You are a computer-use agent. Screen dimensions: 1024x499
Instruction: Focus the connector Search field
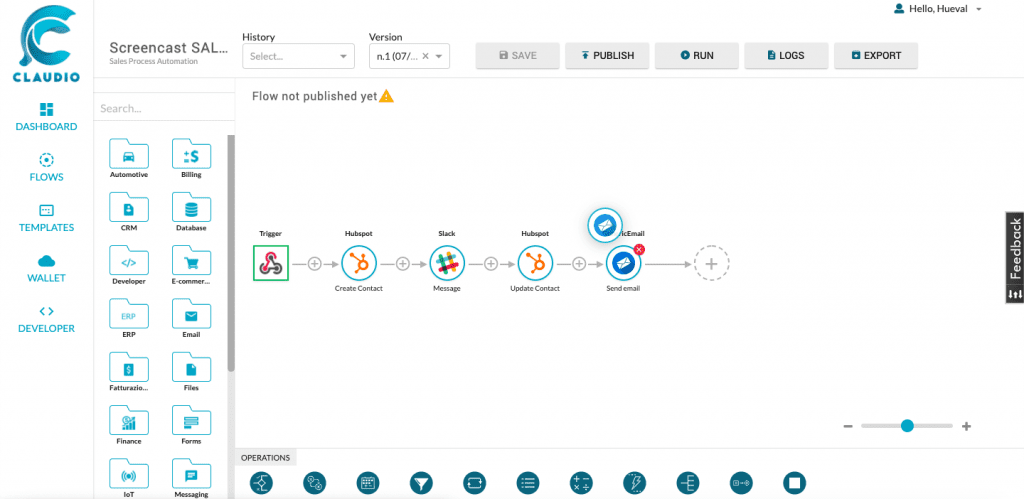point(165,108)
